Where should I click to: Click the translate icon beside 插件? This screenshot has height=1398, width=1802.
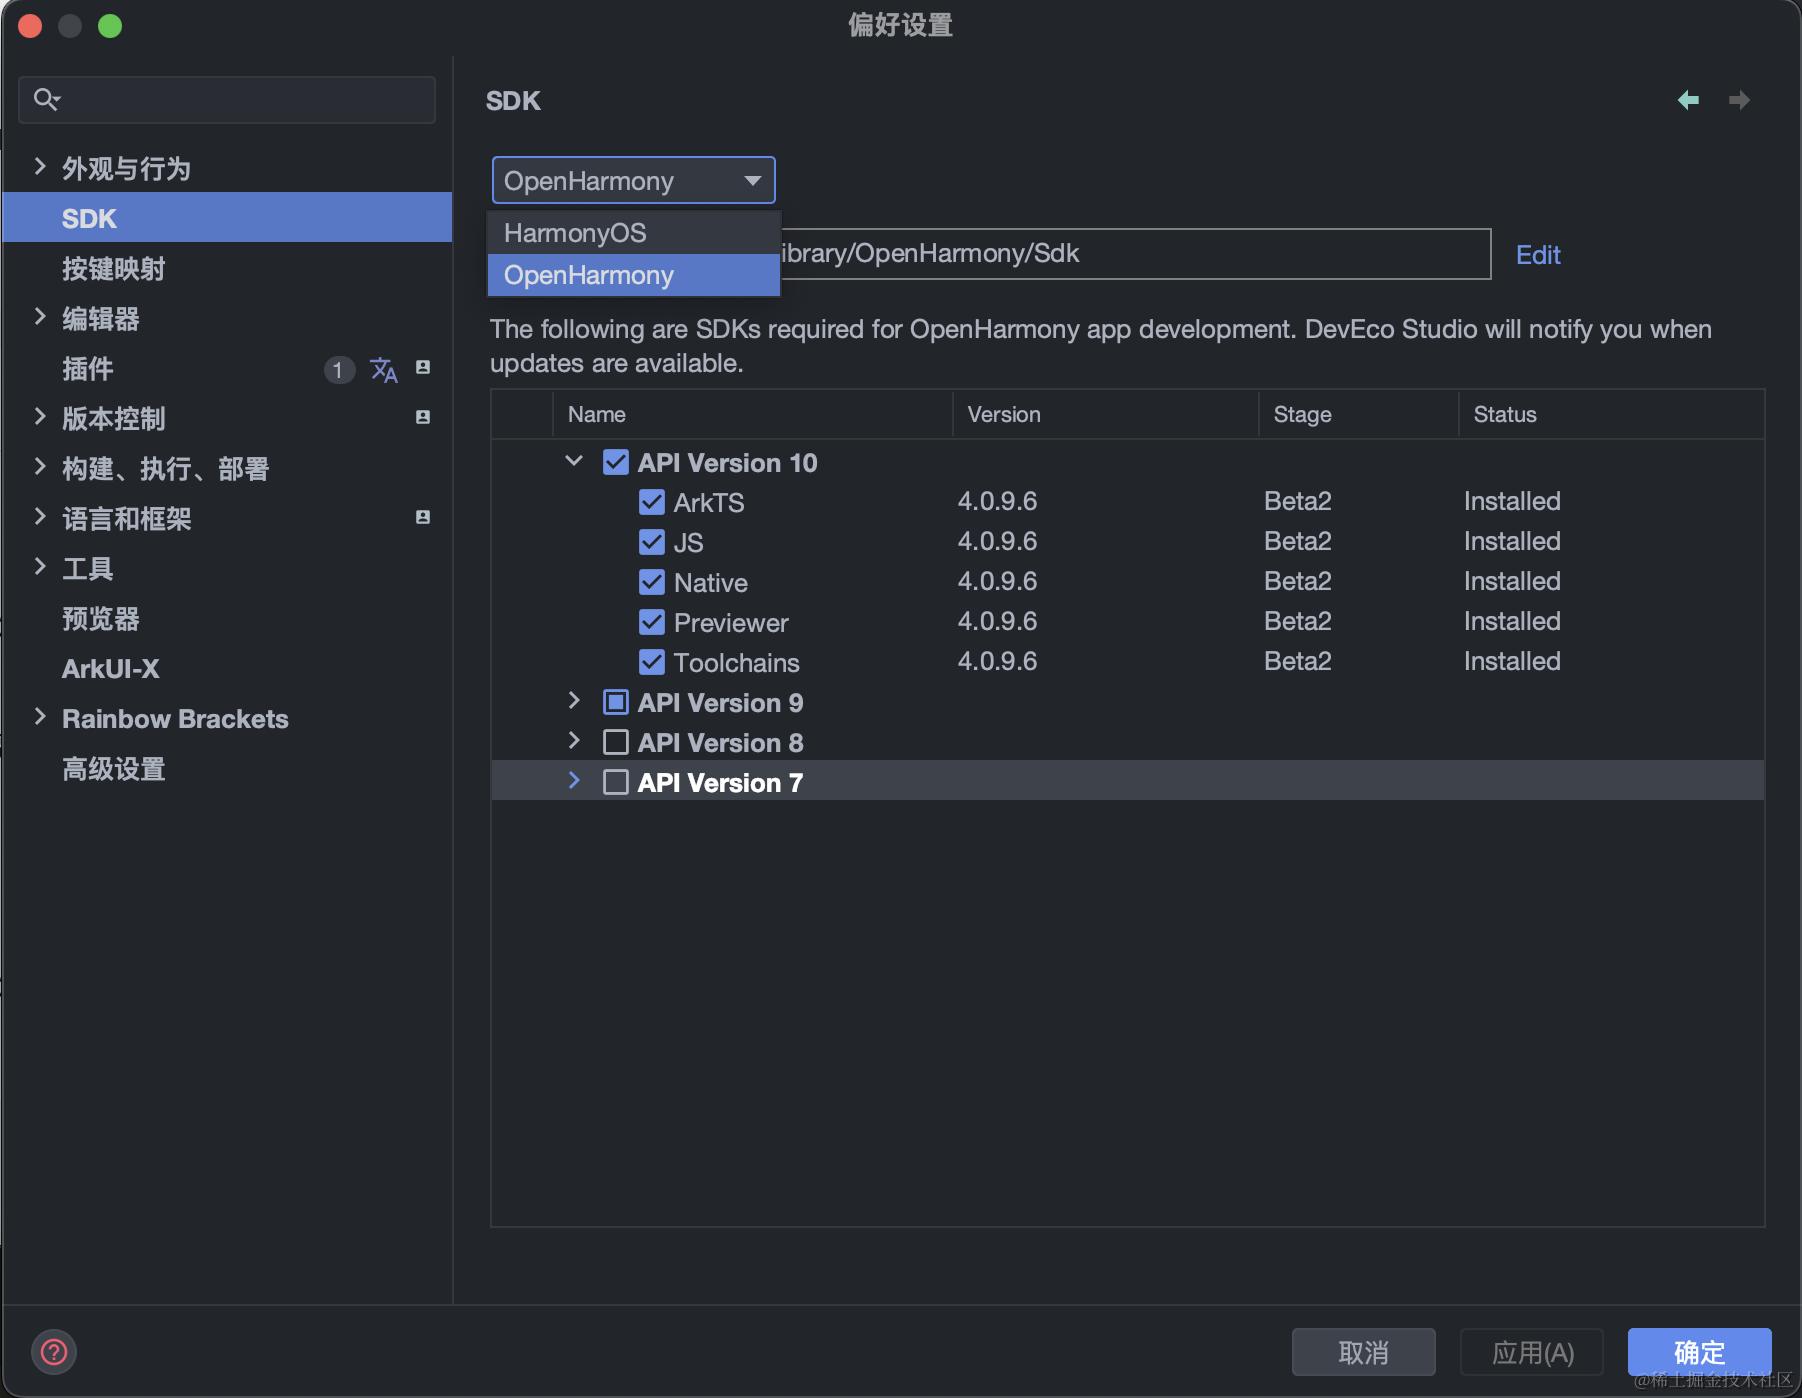point(384,370)
